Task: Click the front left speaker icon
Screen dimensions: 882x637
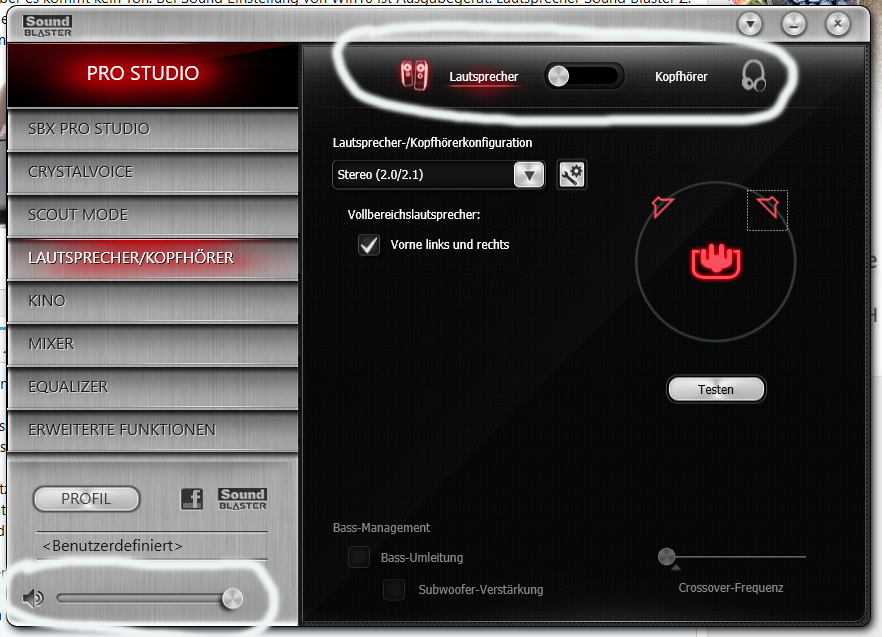Action: coord(662,207)
